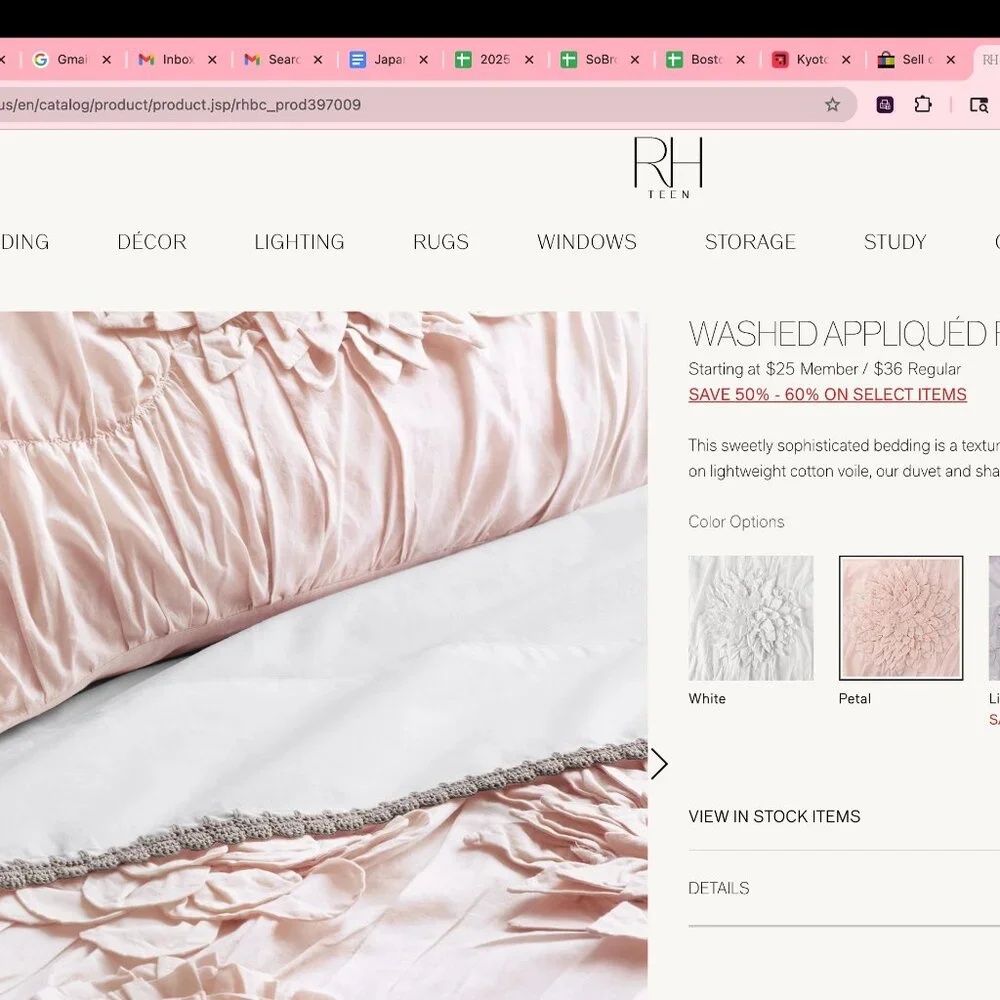Image resolution: width=1000 pixels, height=1000 pixels.
Task: Switch to the Search Gmail tab
Action: pos(272,59)
